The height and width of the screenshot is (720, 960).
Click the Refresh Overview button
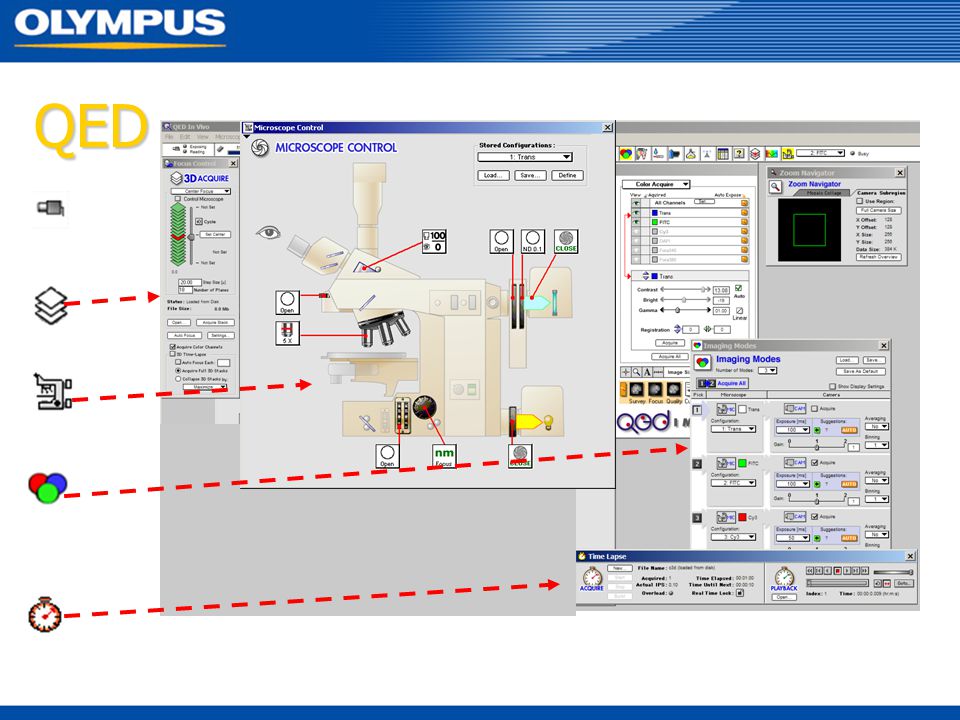coord(879,257)
